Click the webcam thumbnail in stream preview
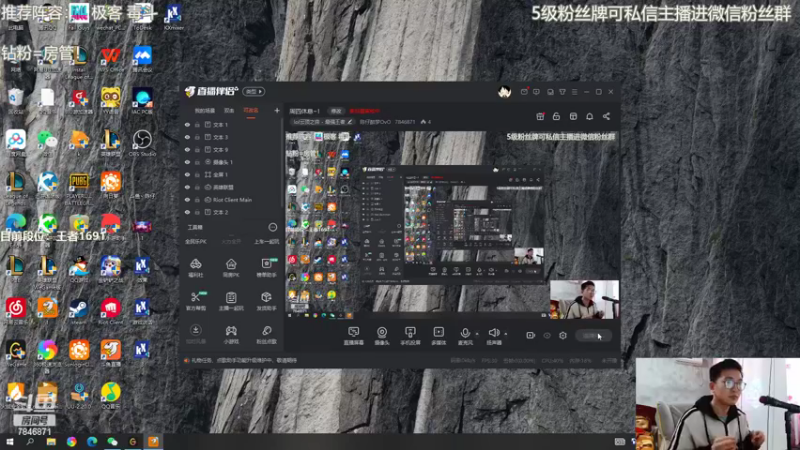 point(584,299)
